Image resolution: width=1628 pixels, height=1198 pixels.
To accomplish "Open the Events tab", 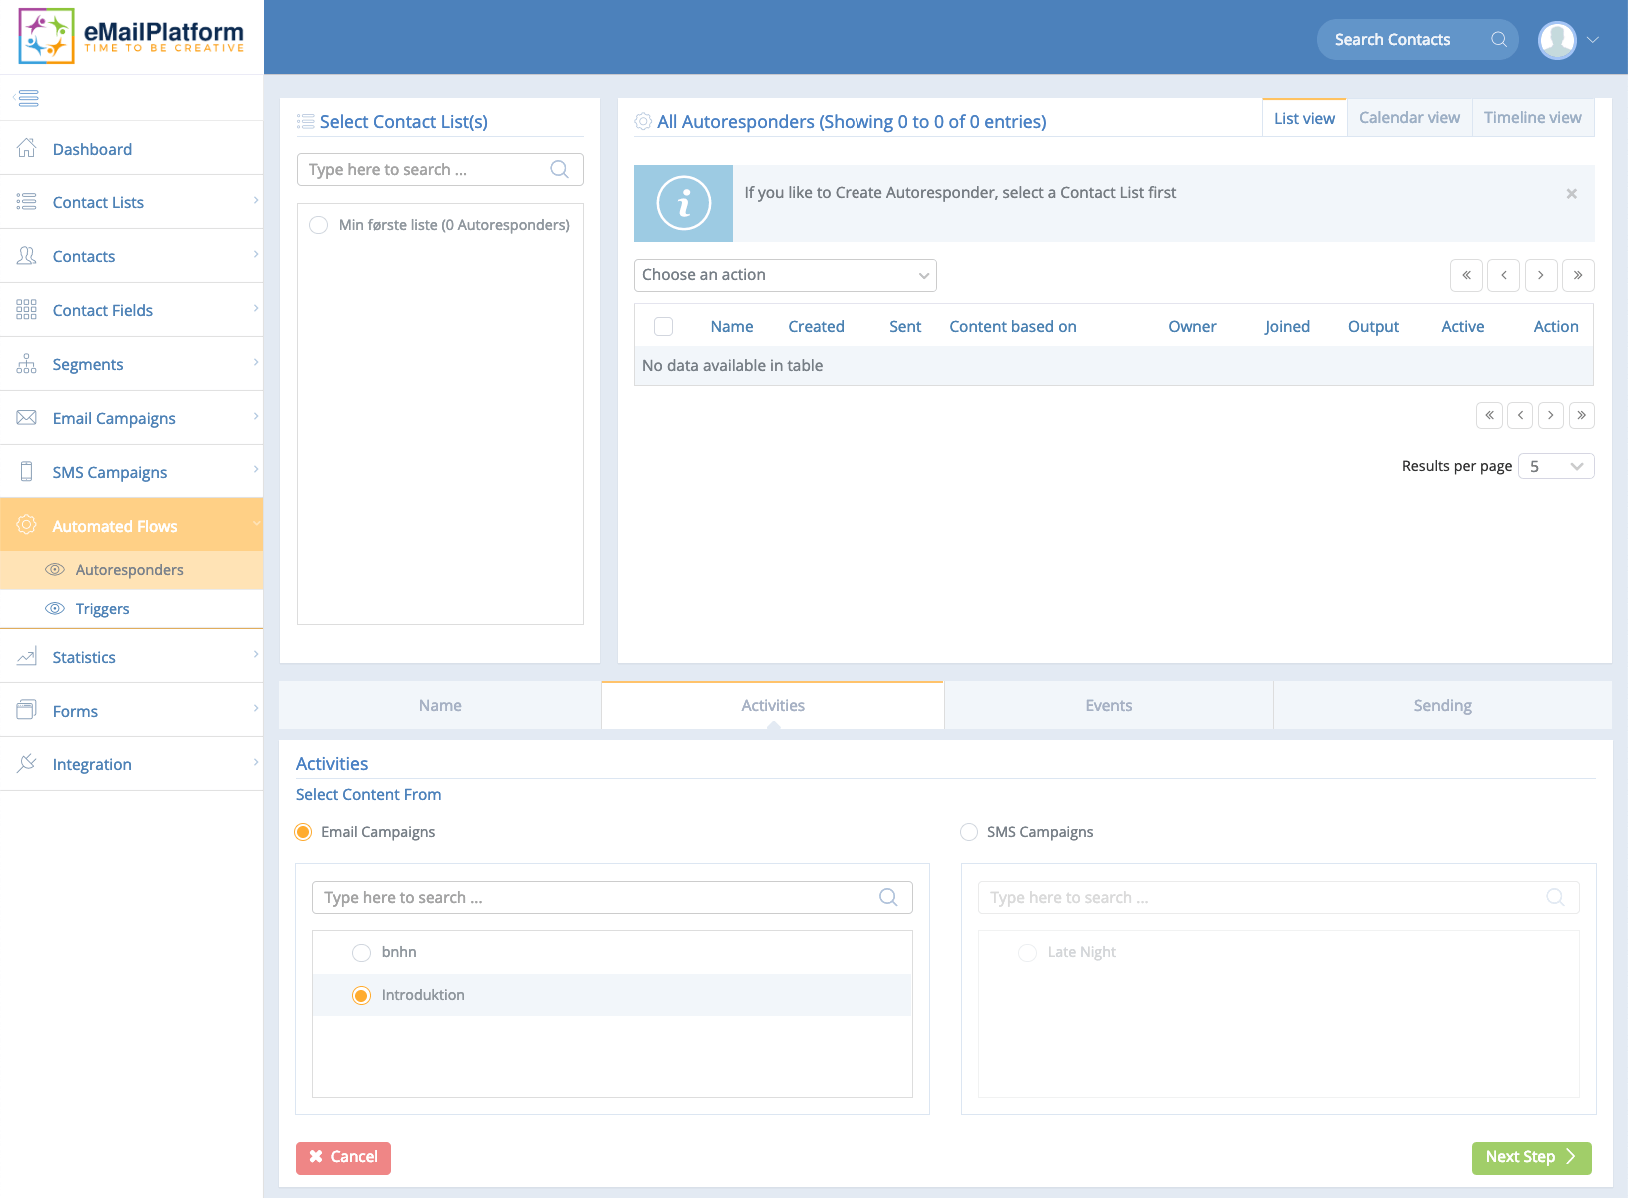I will [1108, 705].
